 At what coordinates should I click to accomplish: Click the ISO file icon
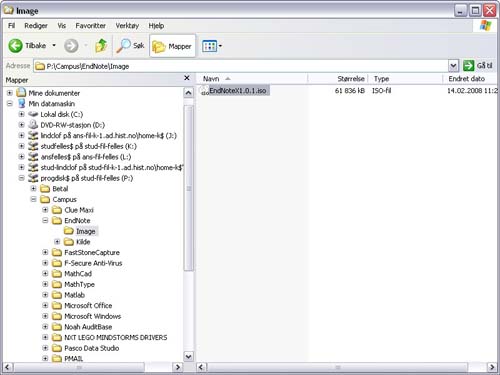(x=204, y=90)
